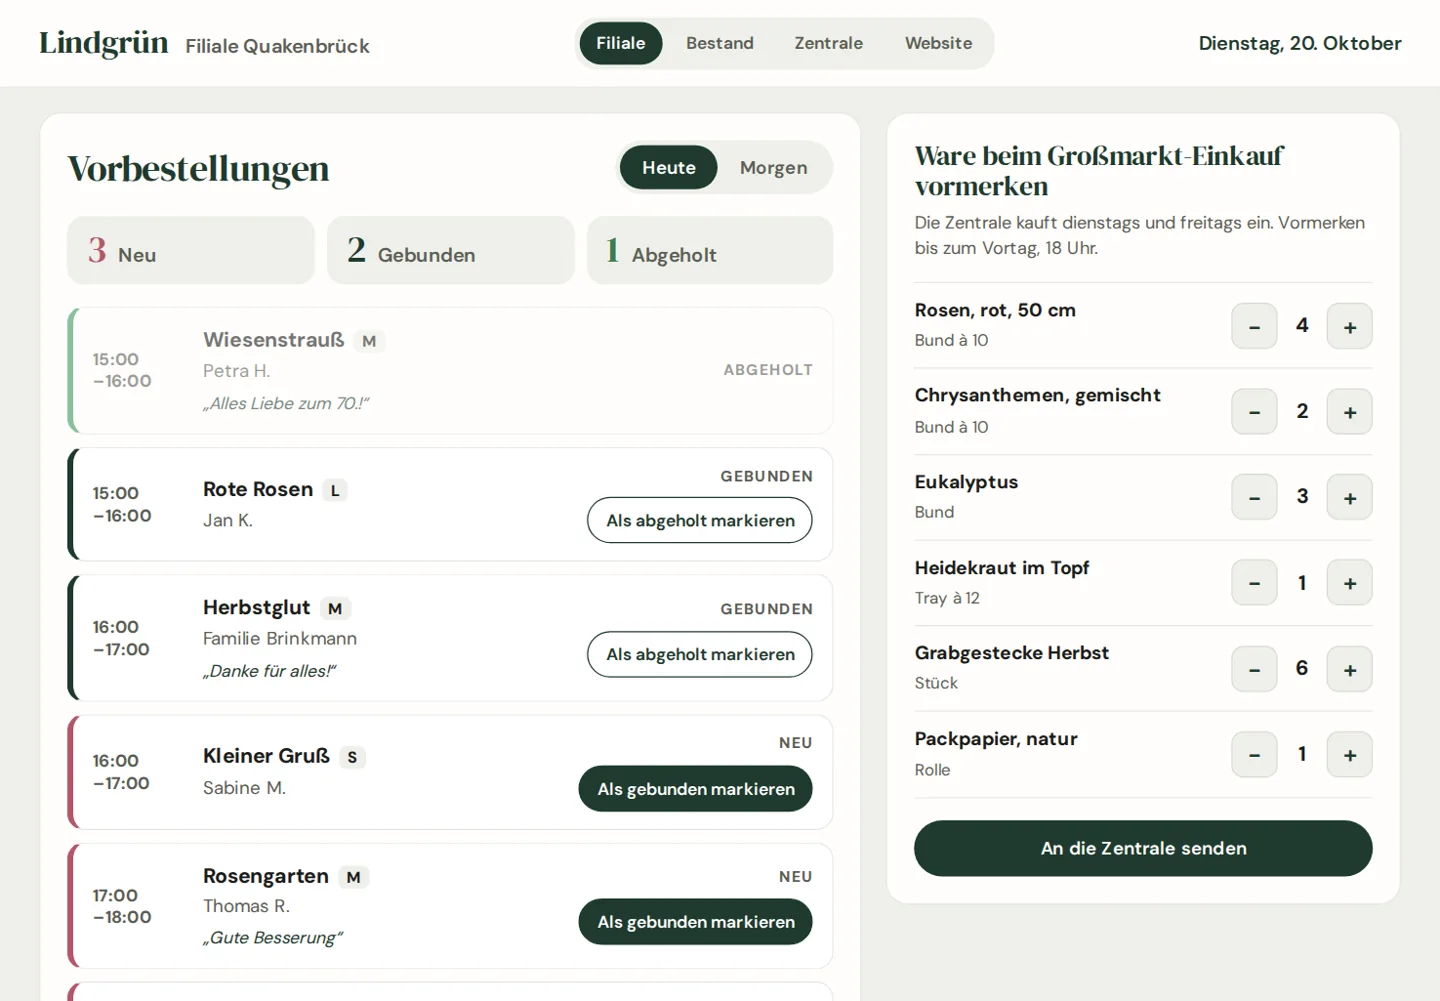
Task: Increase Rosen, rot, 50 cm quantity
Action: coord(1350,326)
